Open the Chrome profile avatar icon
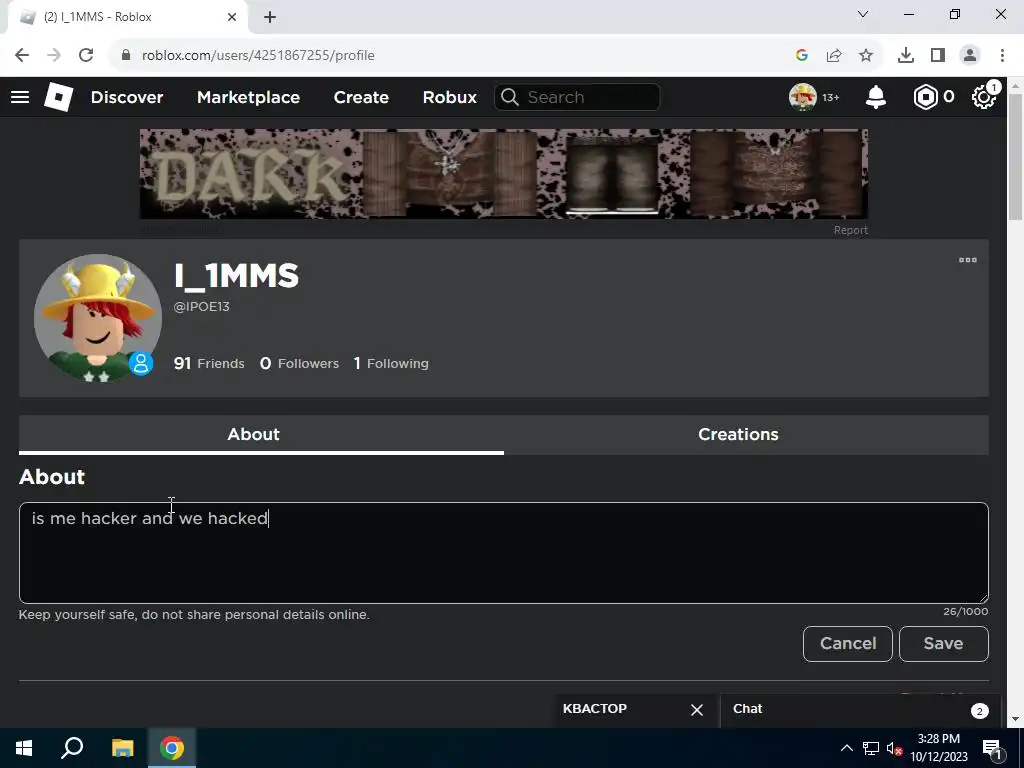The image size is (1024, 768). pyautogui.click(x=970, y=56)
